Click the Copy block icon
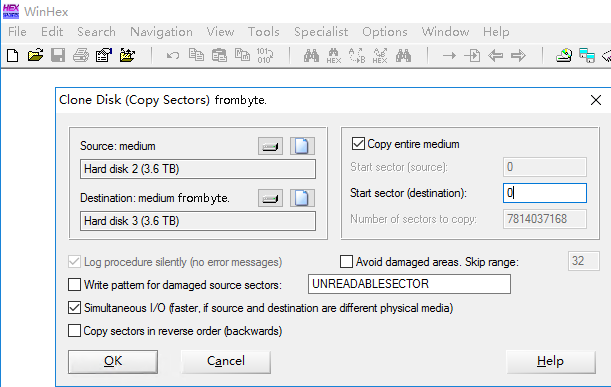 pos(196,56)
